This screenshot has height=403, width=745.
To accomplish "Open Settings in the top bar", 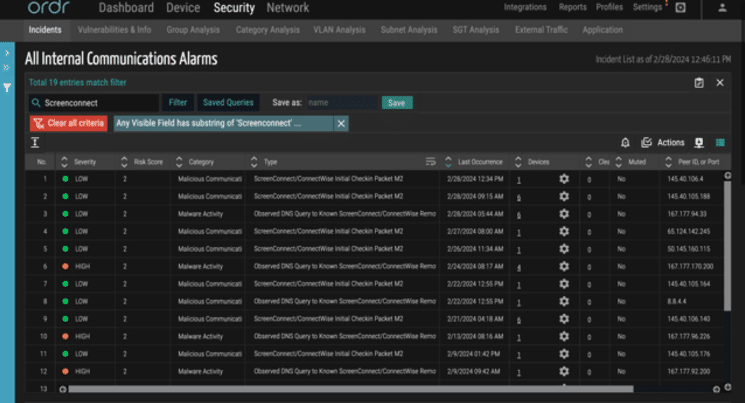I will click(x=647, y=7).
